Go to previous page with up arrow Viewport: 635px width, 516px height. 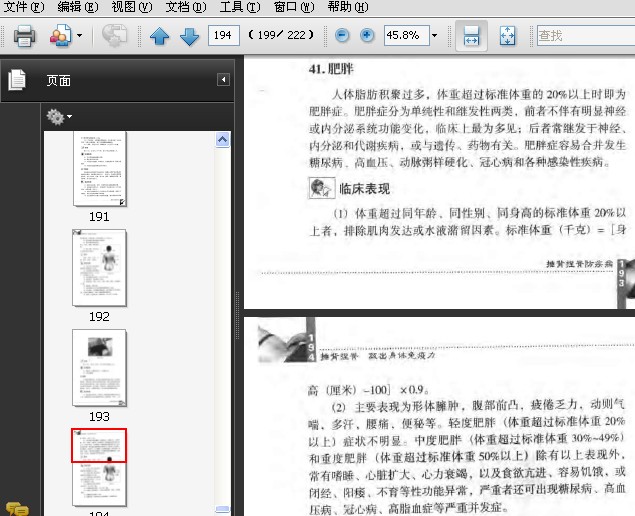pyautogui.click(x=159, y=37)
